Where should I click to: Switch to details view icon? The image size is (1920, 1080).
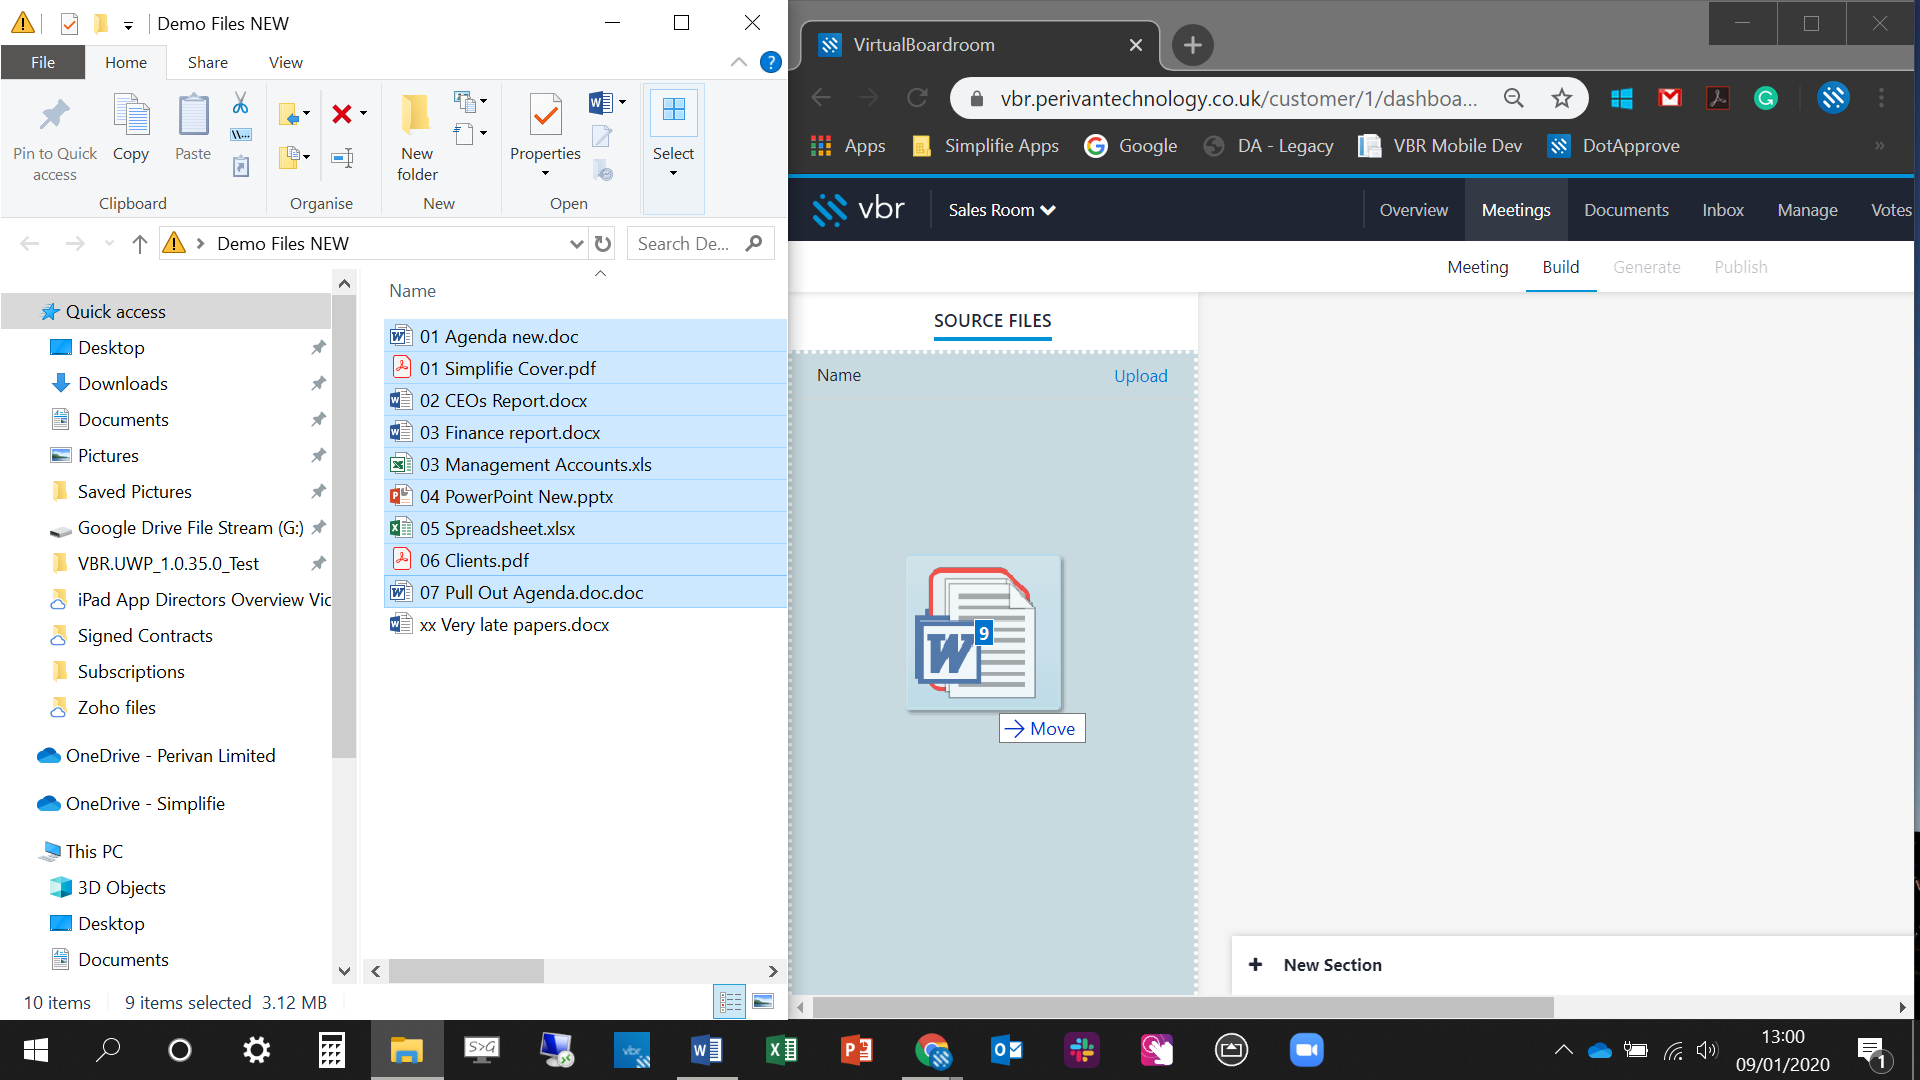coord(730,1001)
